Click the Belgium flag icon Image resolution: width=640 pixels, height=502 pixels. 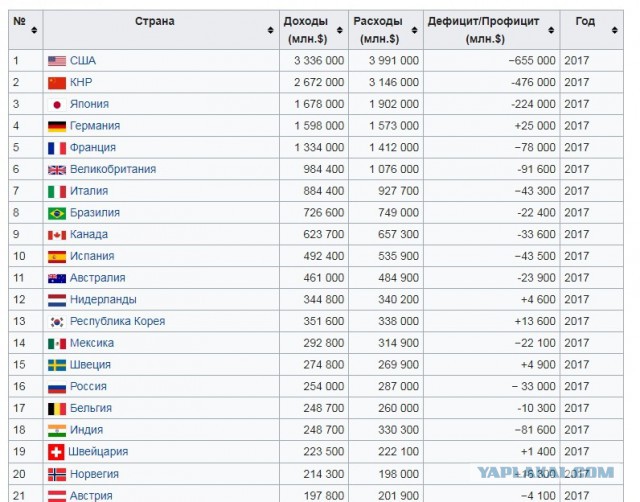pyautogui.click(x=57, y=409)
